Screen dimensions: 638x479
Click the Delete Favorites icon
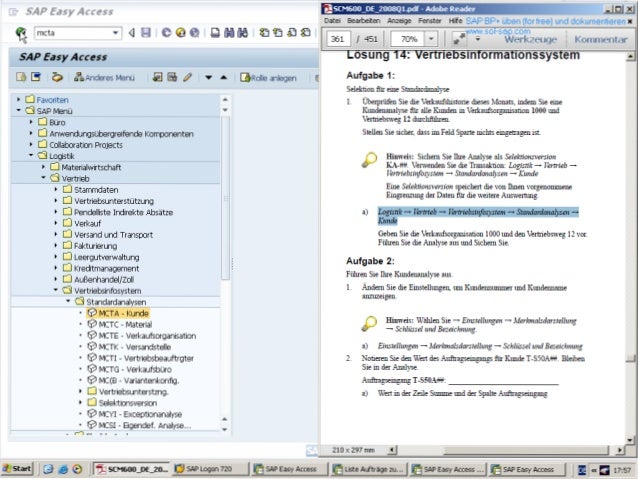tap(172, 77)
